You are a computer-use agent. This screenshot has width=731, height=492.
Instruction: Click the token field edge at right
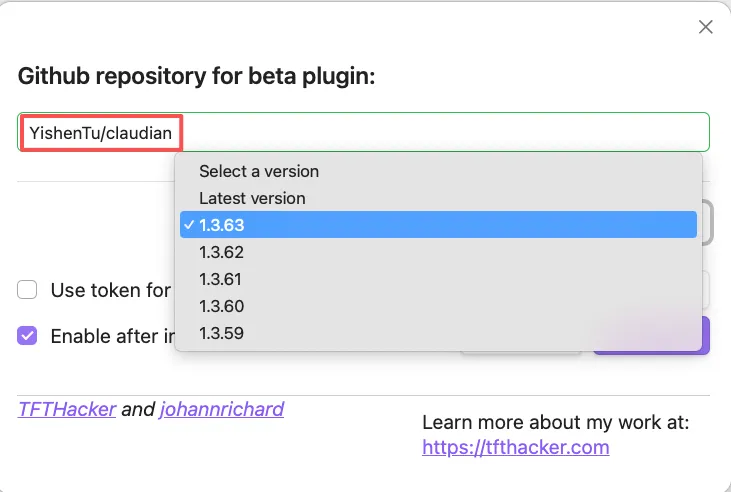[706, 290]
